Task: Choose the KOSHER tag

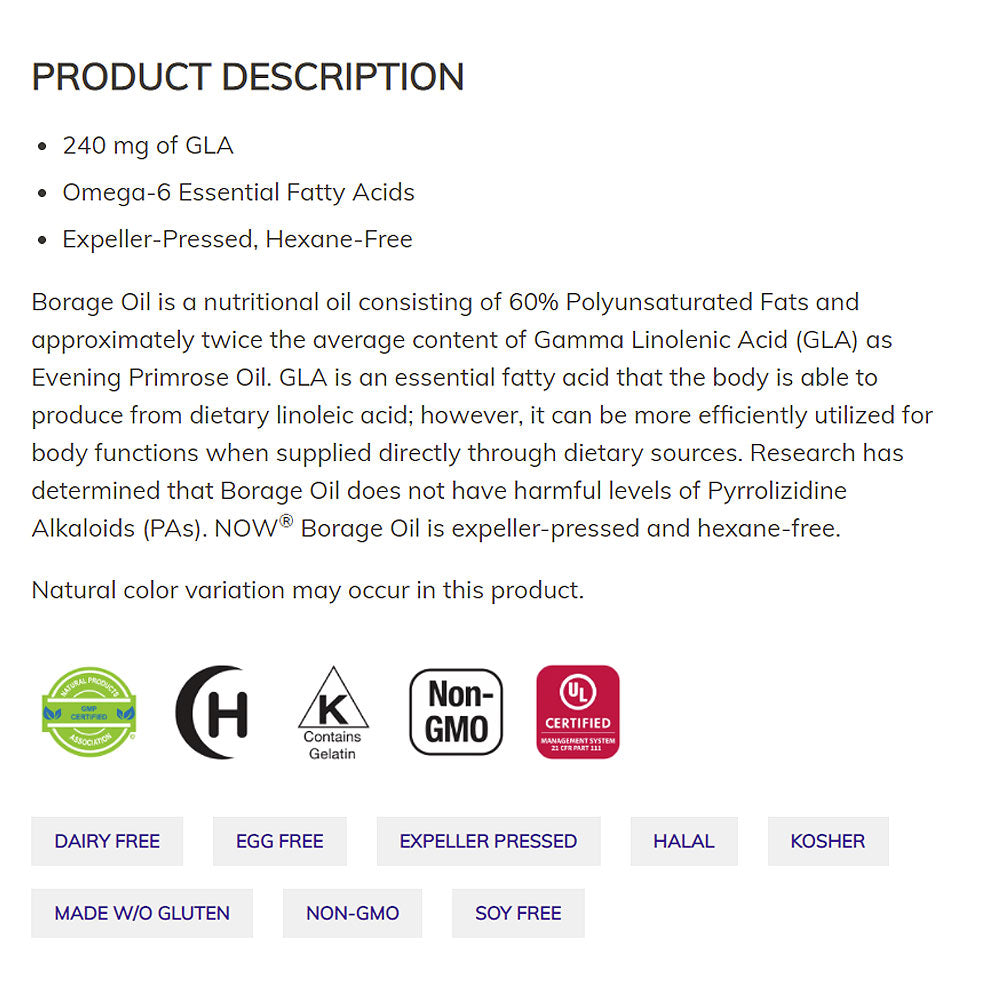Action: click(x=828, y=841)
